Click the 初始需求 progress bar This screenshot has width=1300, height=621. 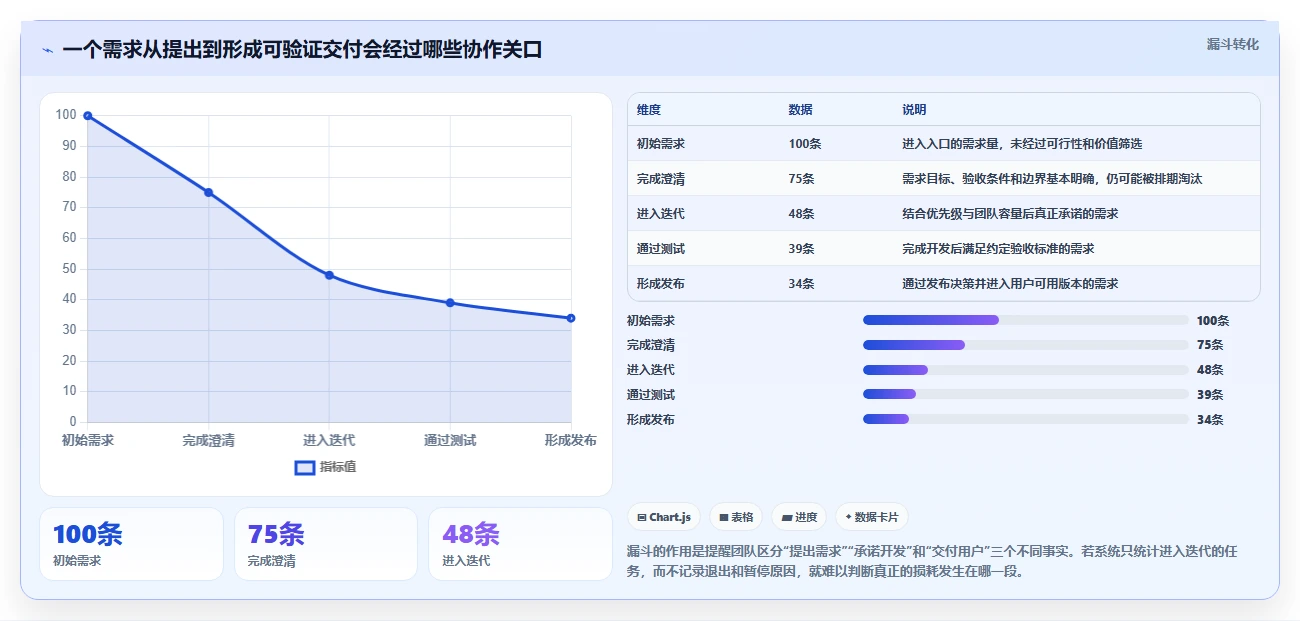pyautogui.click(x=1026, y=320)
